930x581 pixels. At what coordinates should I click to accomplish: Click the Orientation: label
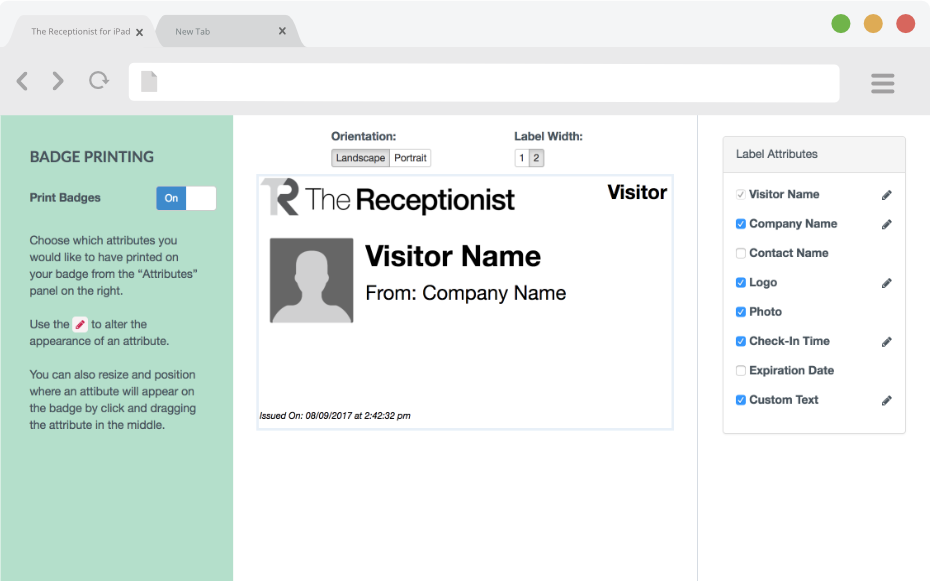coord(364,136)
